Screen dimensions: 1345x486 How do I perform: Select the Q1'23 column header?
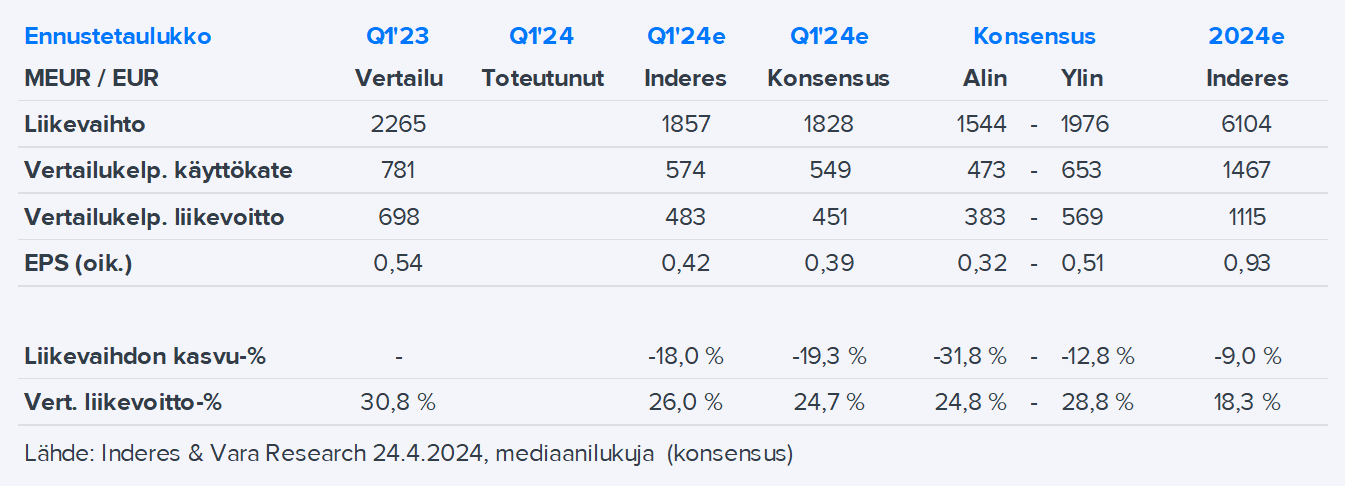(x=397, y=37)
